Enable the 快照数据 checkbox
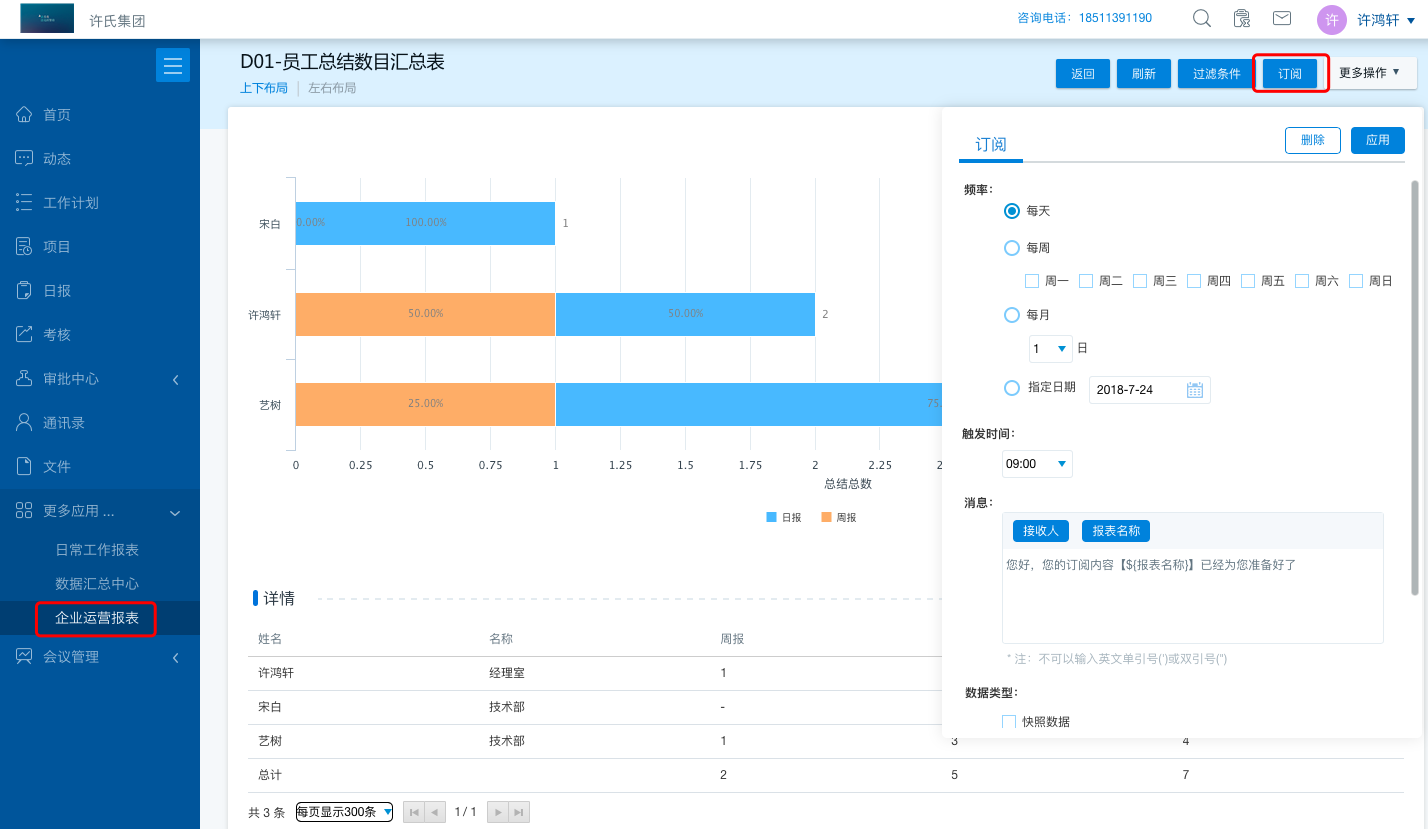 [1009, 722]
